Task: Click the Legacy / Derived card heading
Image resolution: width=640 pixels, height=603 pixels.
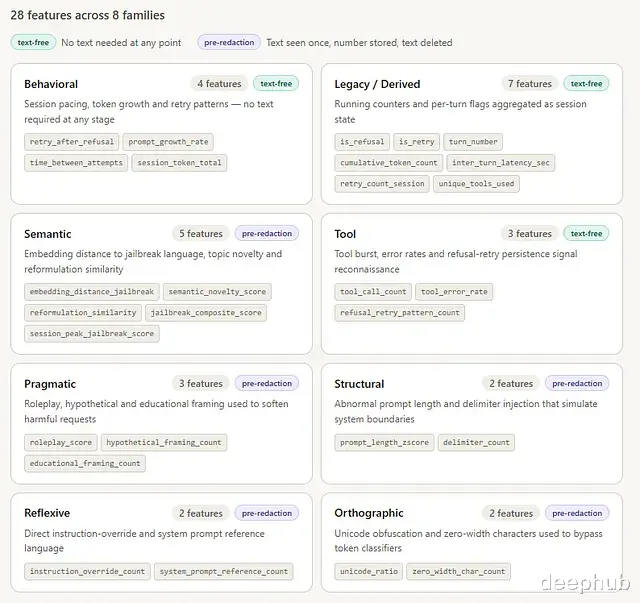Action: pyautogui.click(x=377, y=84)
